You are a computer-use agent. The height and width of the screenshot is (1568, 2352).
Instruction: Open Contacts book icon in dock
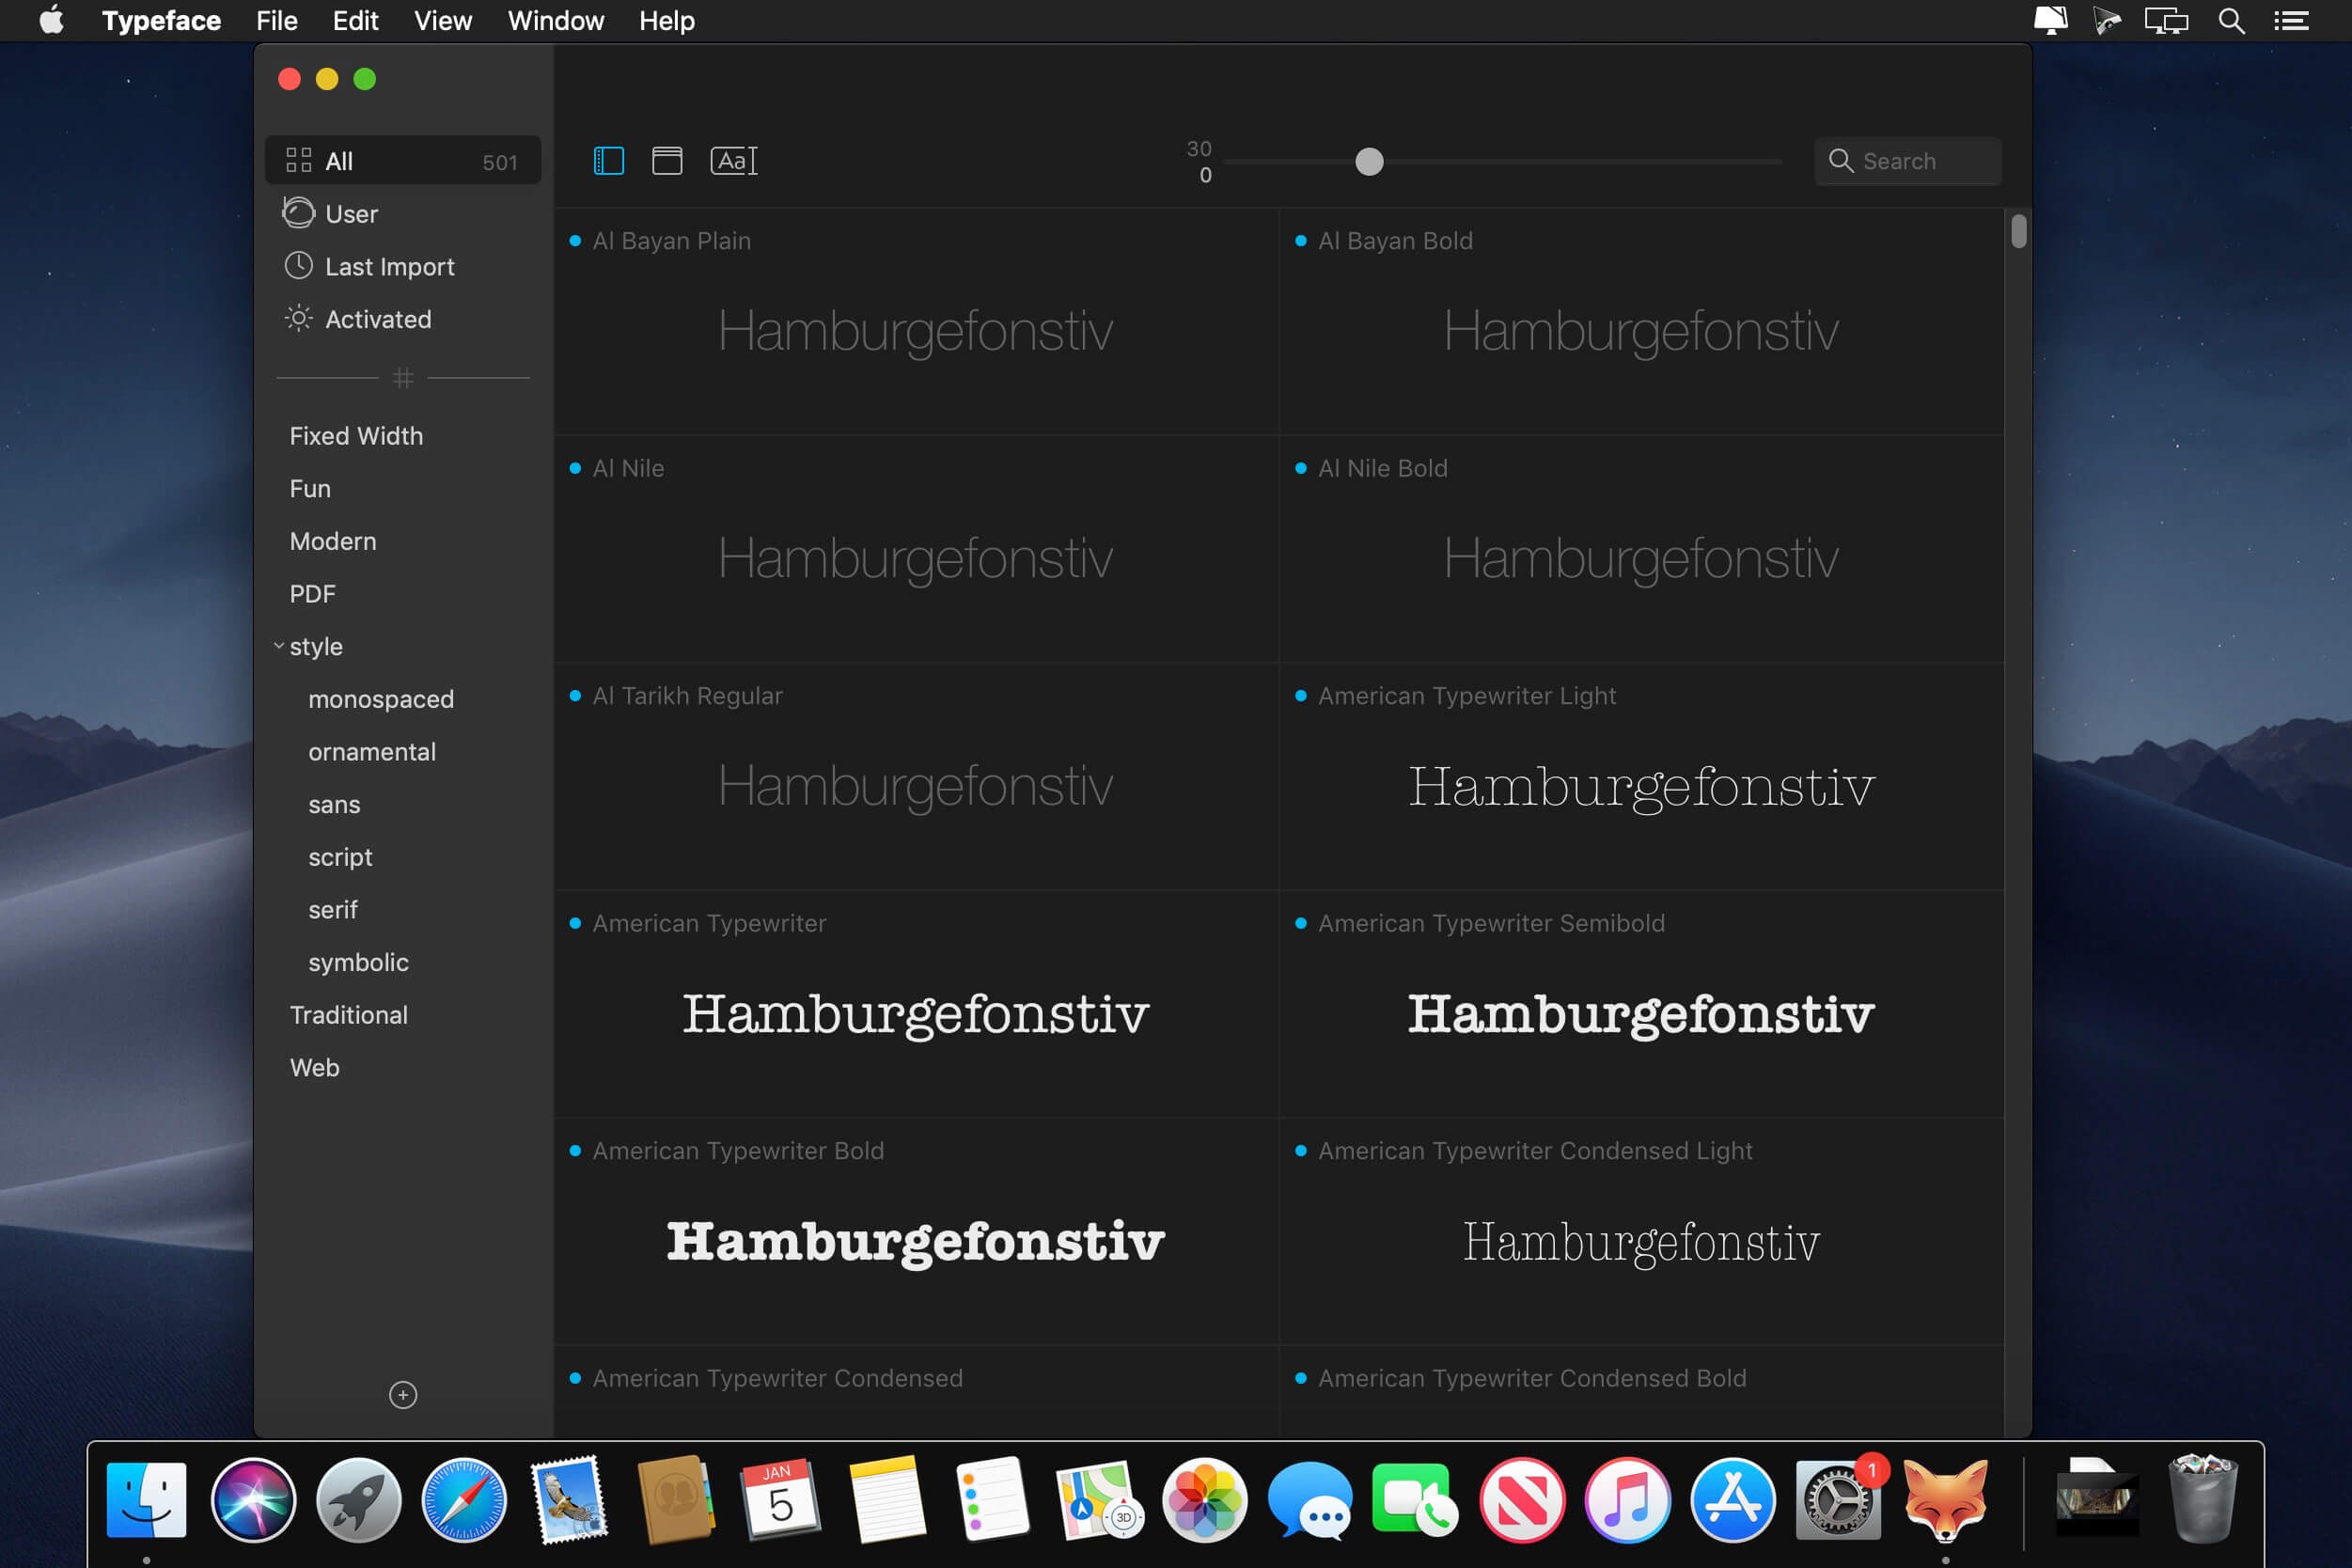(x=676, y=1500)
